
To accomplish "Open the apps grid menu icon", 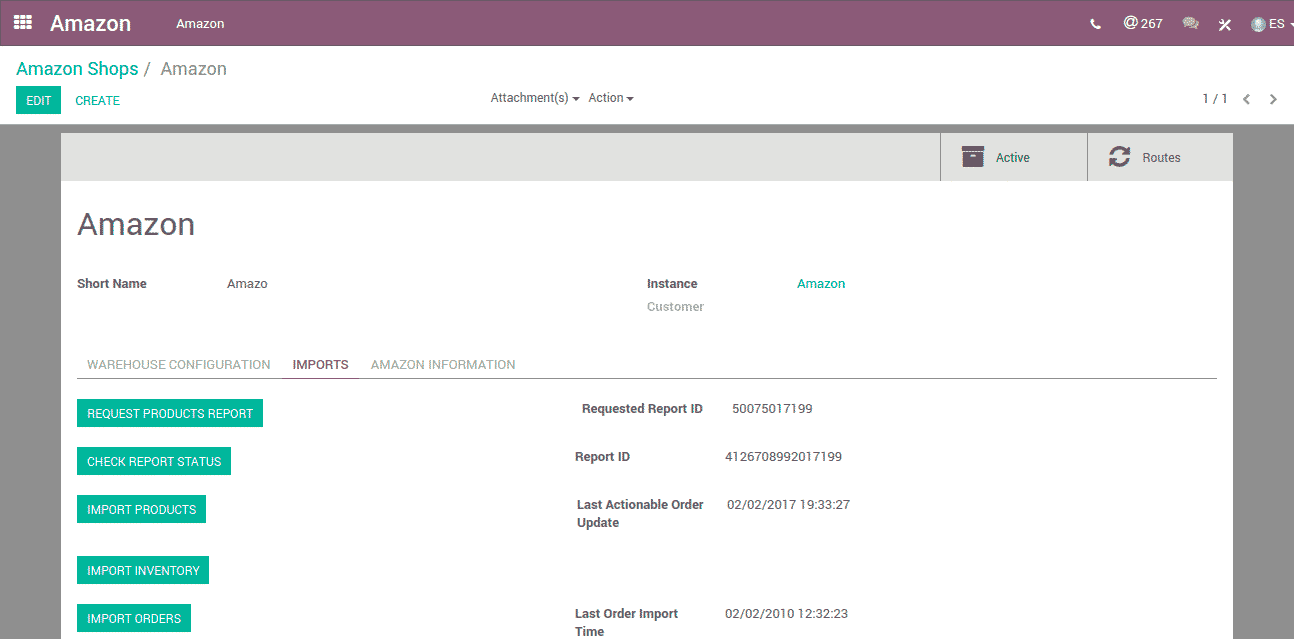I will 22,22.
